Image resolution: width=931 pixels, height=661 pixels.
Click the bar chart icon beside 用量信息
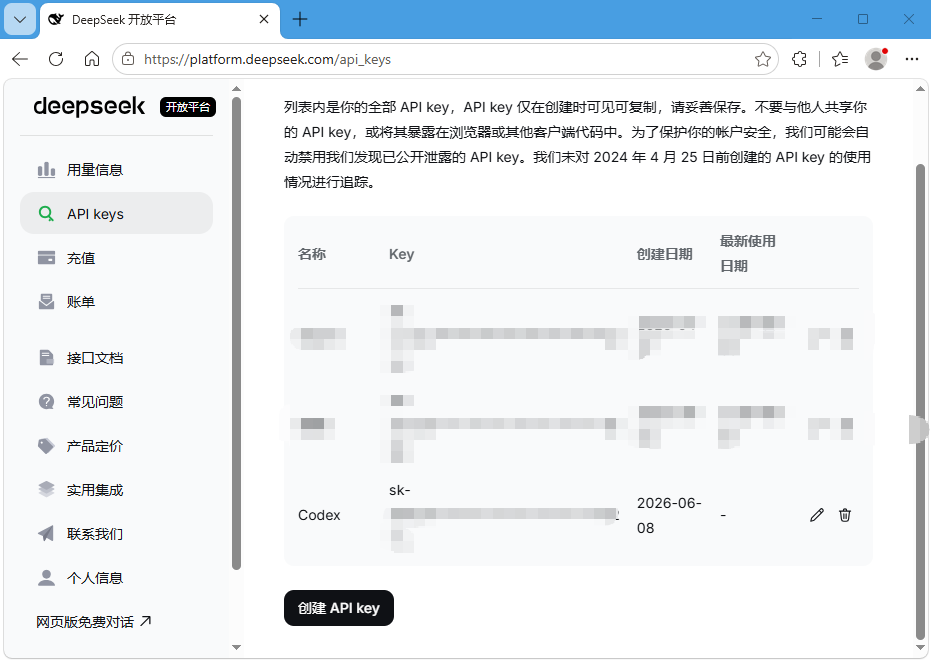(46, 170)
